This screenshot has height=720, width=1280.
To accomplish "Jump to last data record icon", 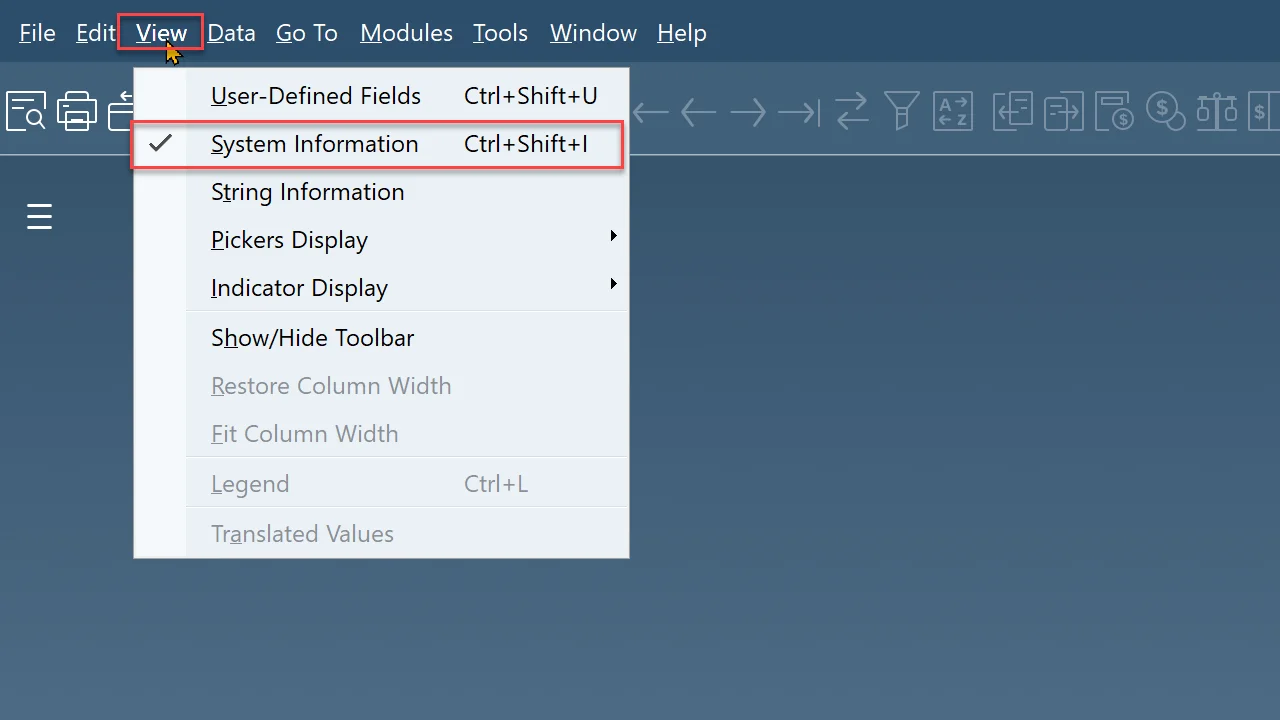I will click(799, 112).
